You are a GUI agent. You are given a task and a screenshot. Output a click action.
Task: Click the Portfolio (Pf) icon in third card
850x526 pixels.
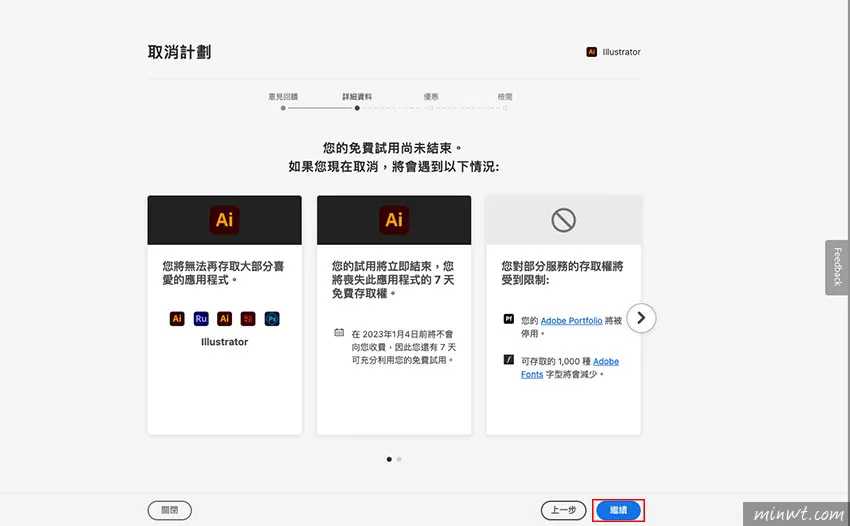click(x=508, y=320)
